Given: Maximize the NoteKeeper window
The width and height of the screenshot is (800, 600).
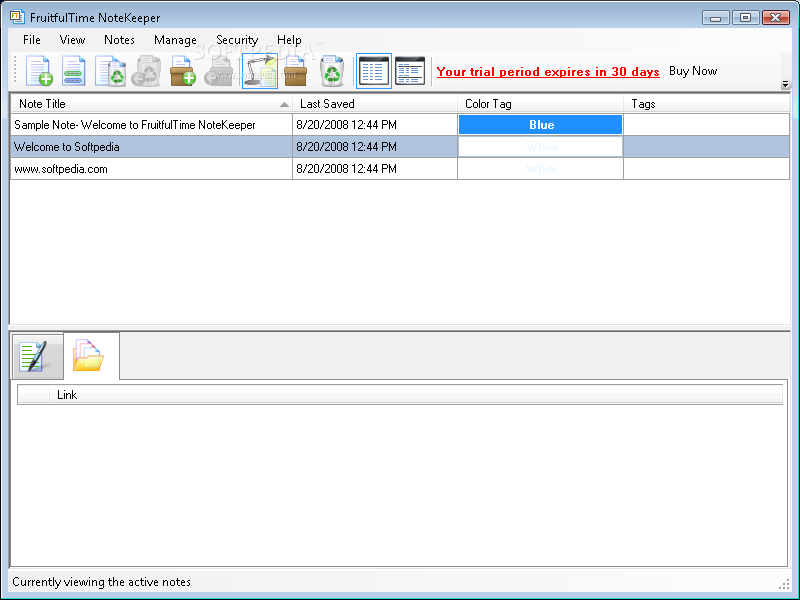Looking at the screenshot, I should pos(745,17).
